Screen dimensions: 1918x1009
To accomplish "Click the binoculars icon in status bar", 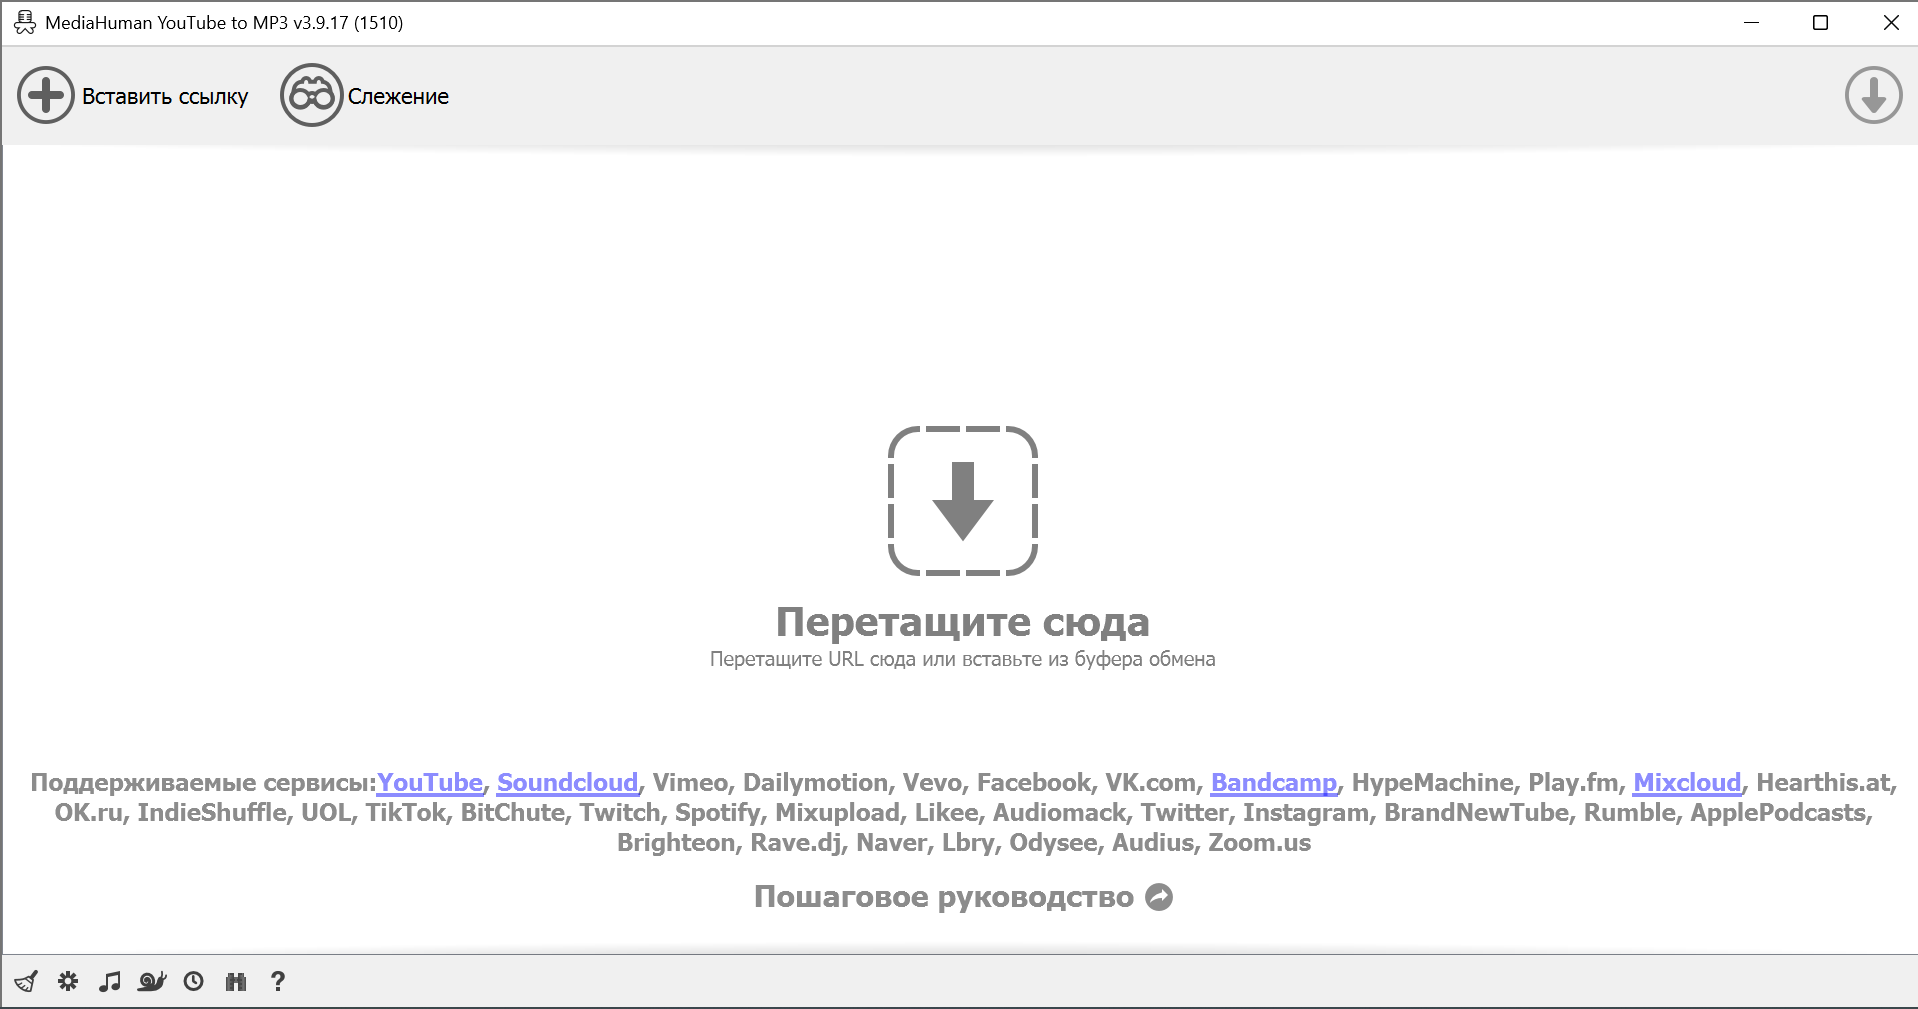I will click(x=236, y=981).
